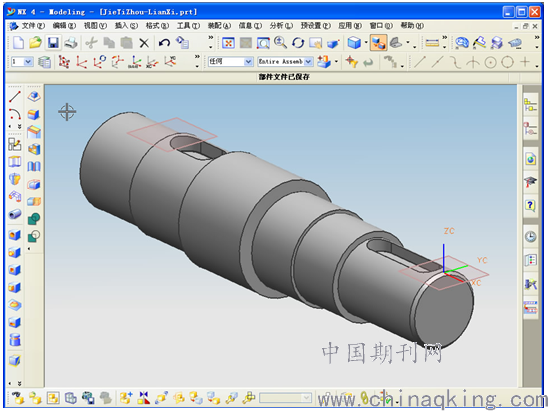548x411 pixels.
Task: Open Internet Explorer tab in resource bar
Action: click(x=530, y=159)
